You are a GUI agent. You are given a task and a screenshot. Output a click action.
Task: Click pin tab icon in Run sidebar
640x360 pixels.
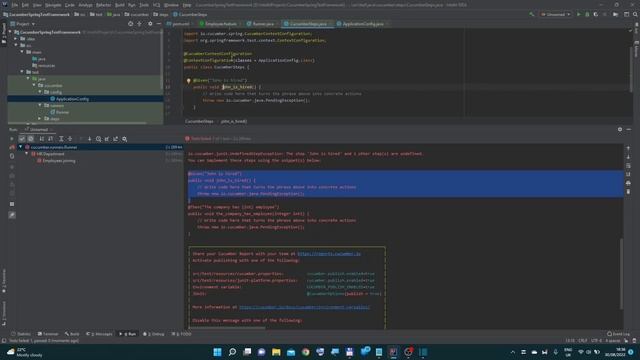click(x=12, y=215)
